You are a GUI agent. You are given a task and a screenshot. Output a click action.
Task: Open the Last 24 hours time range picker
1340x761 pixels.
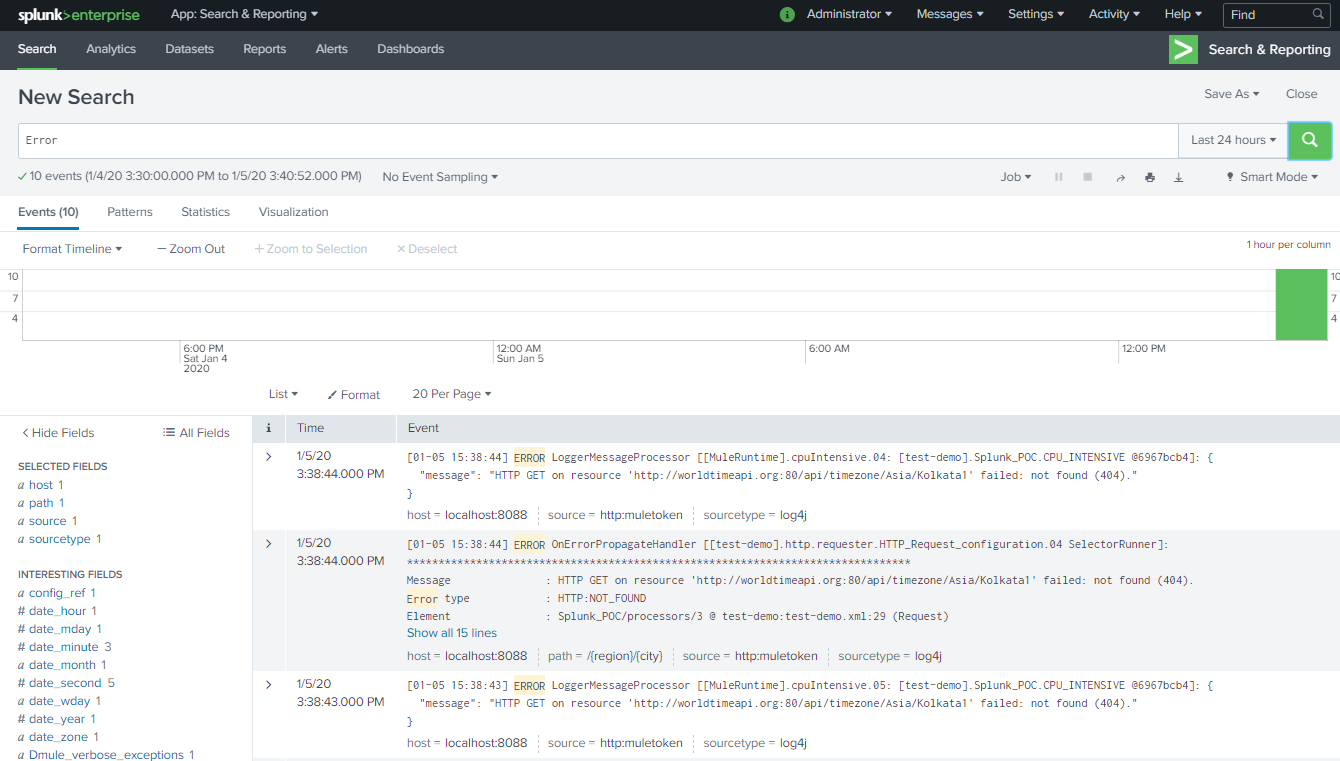point(1233,141)
